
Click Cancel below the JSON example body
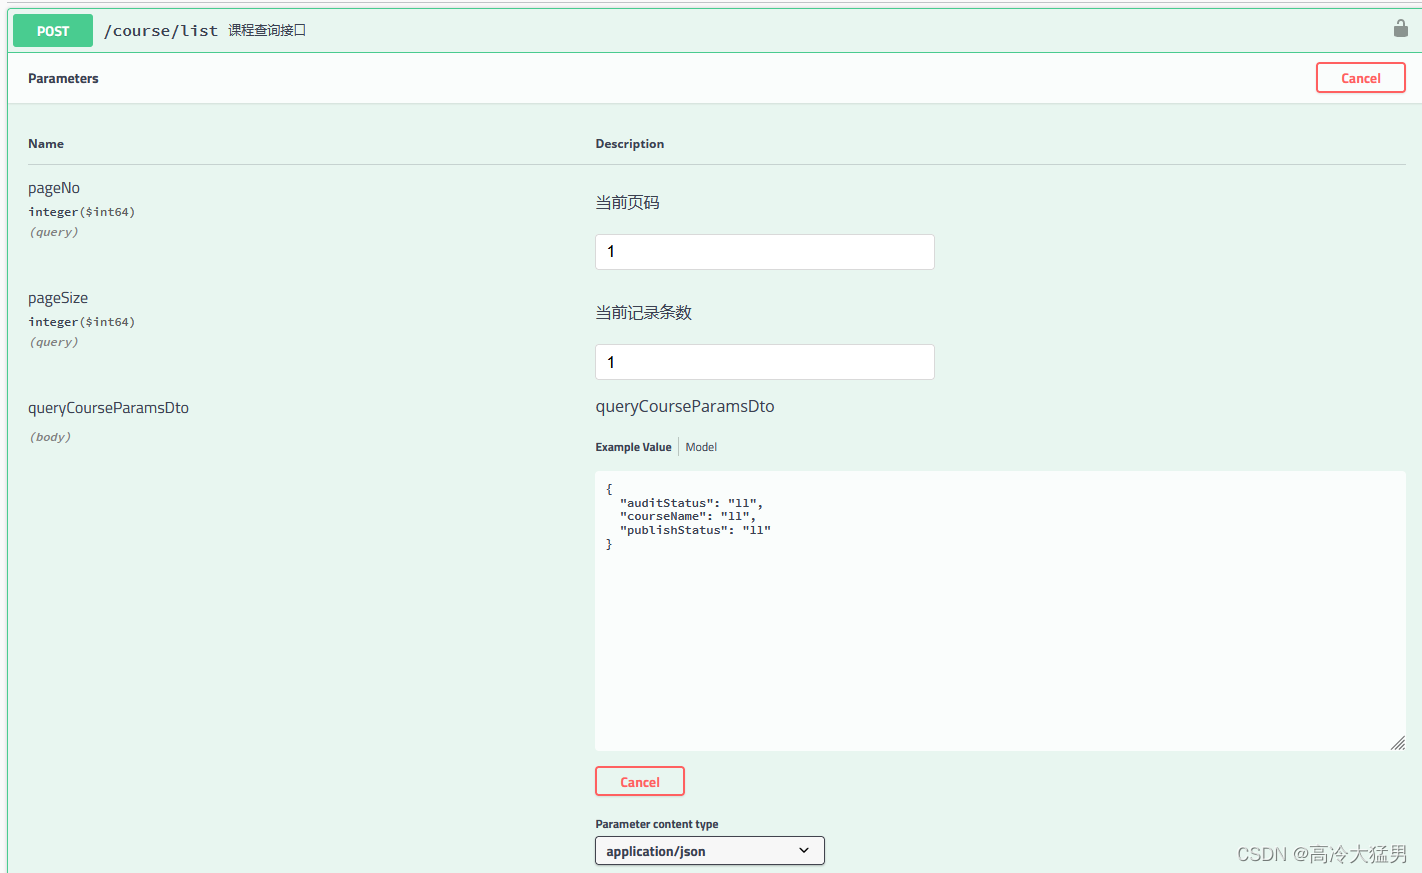[x=639, y=781]
